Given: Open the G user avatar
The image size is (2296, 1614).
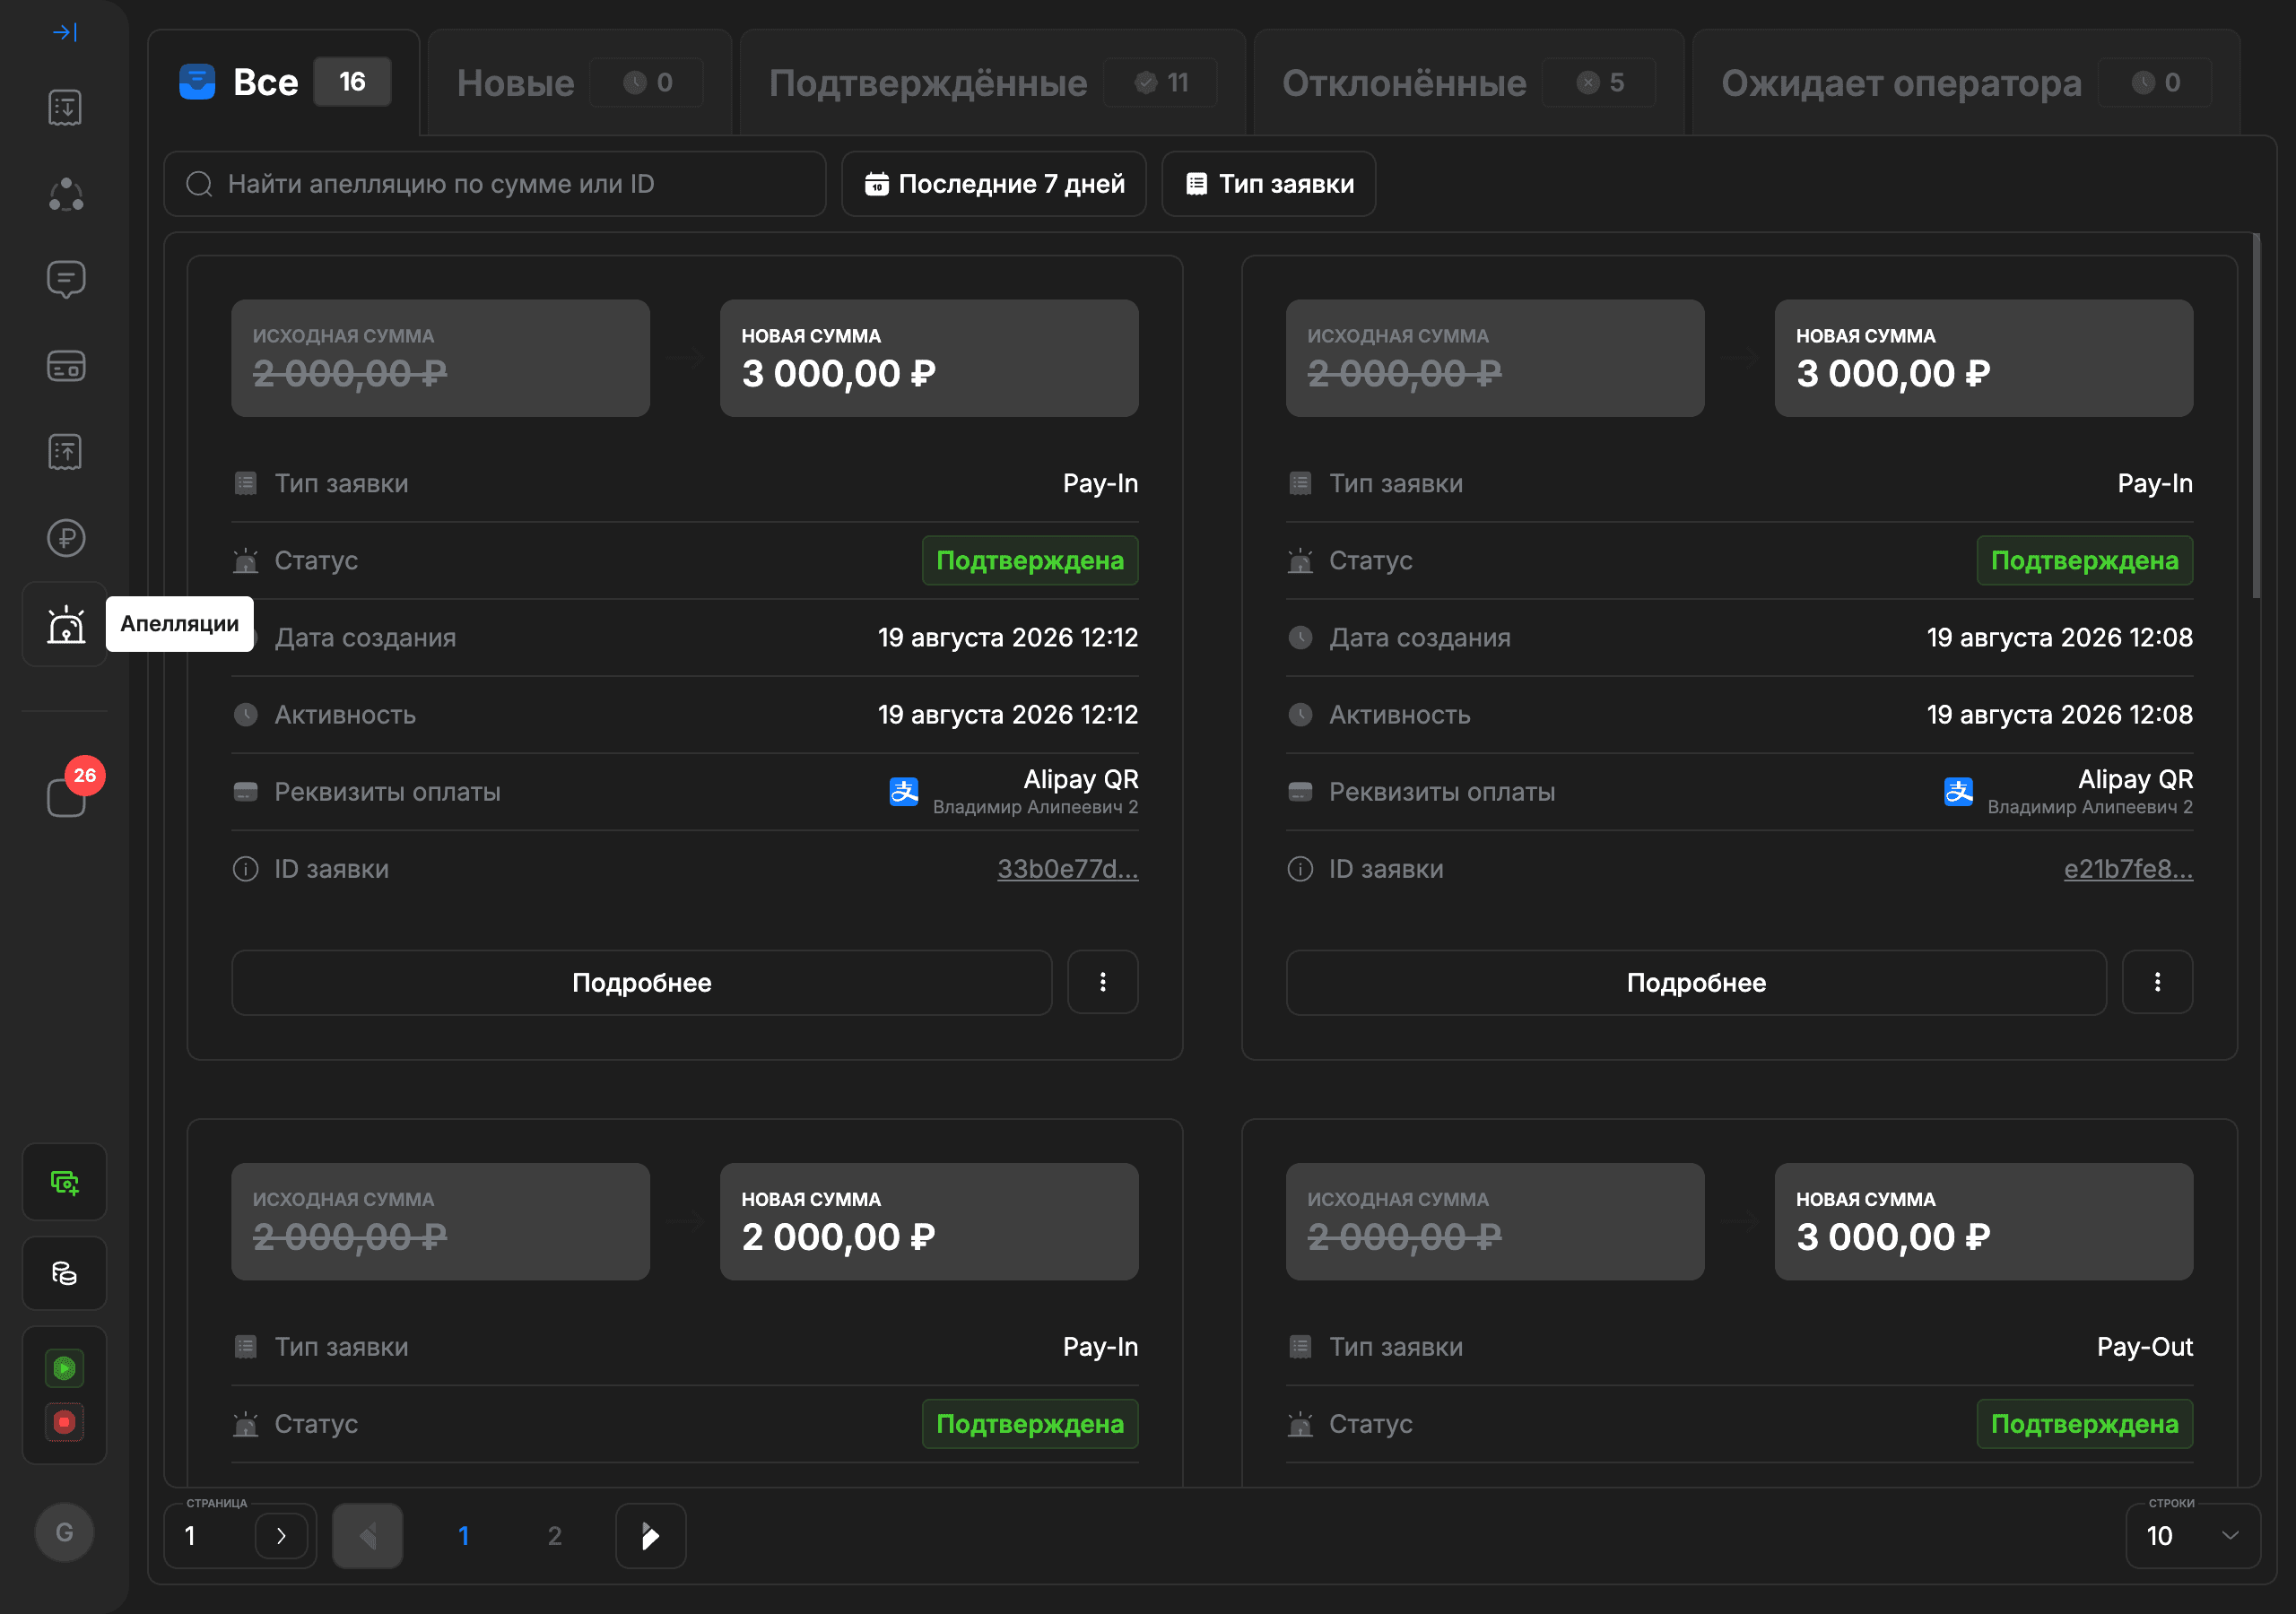Looking at the screenshot, I should coord(65,1531).
